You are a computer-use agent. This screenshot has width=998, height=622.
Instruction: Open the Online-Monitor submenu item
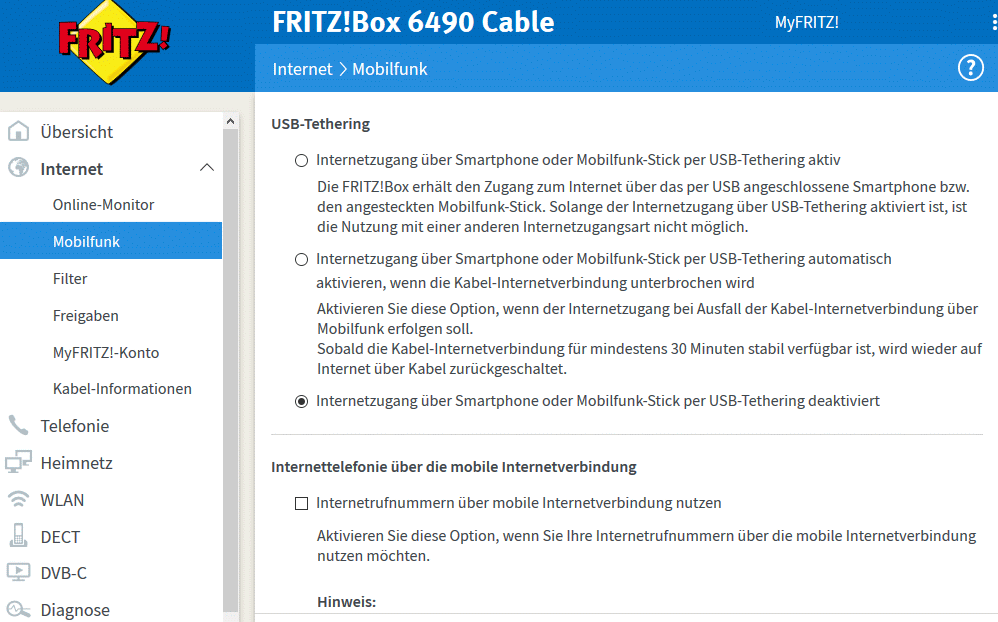click(x=103, y=205)
